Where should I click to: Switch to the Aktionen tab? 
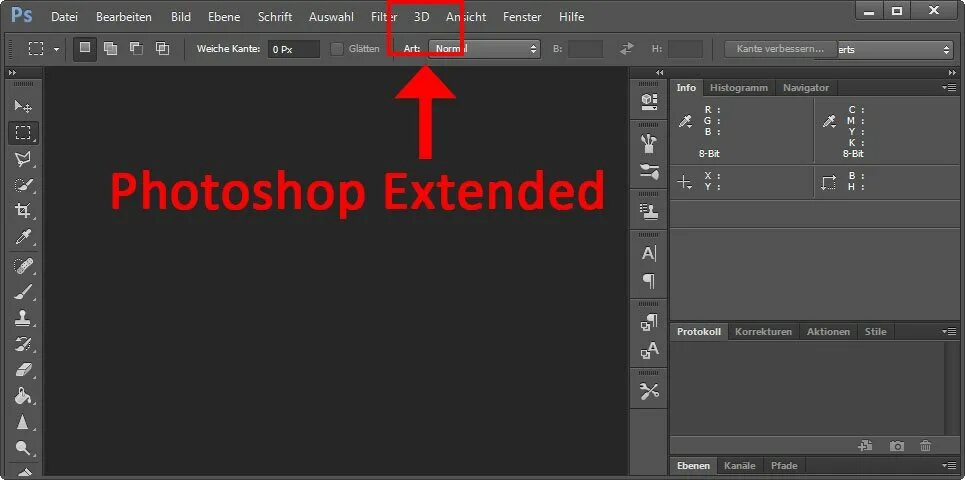point(828,331)
